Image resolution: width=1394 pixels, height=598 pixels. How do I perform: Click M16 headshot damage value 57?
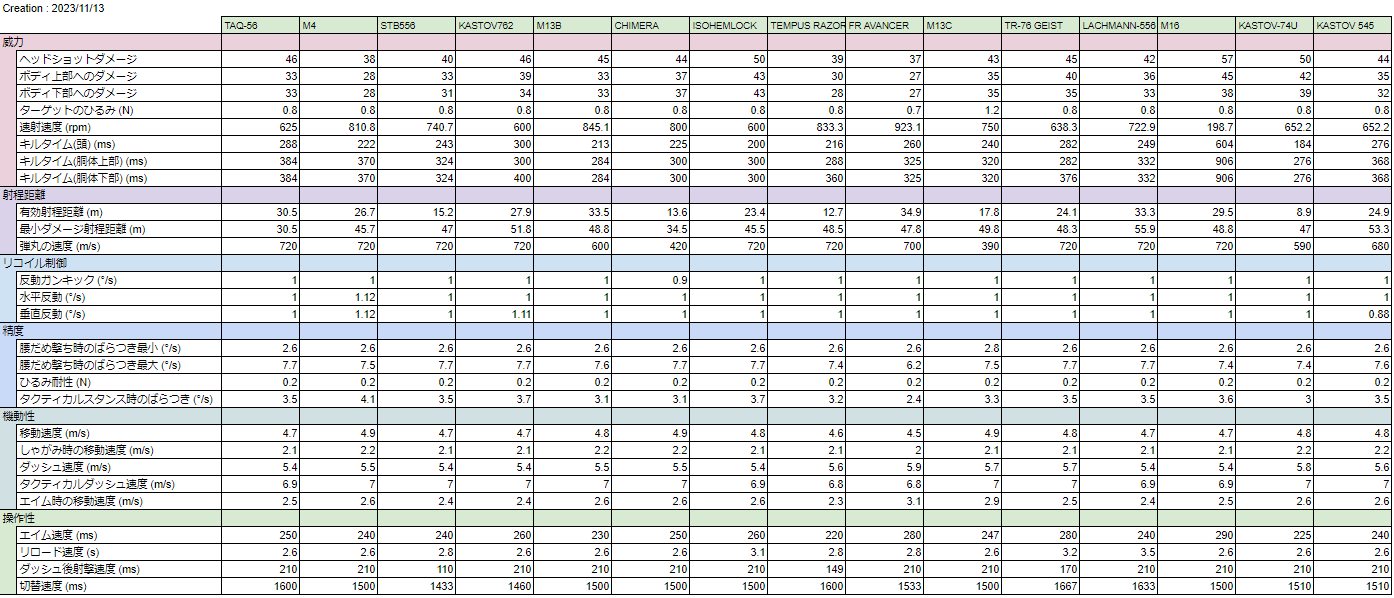point(1196,60)
